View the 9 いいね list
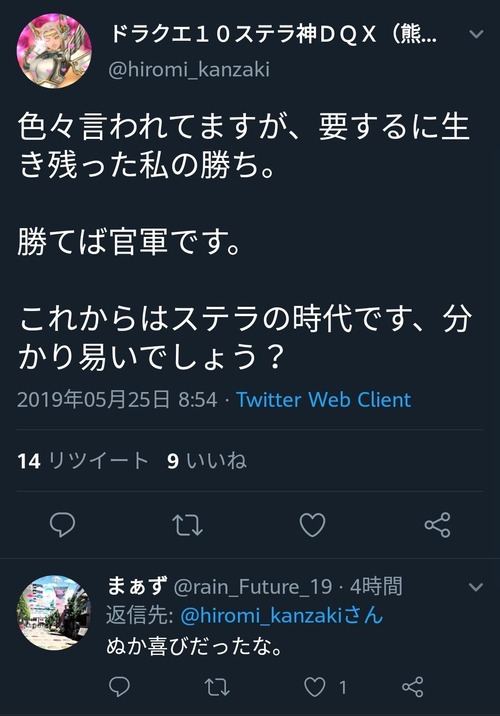The image size is (500, 716). (x=207, y=461)
